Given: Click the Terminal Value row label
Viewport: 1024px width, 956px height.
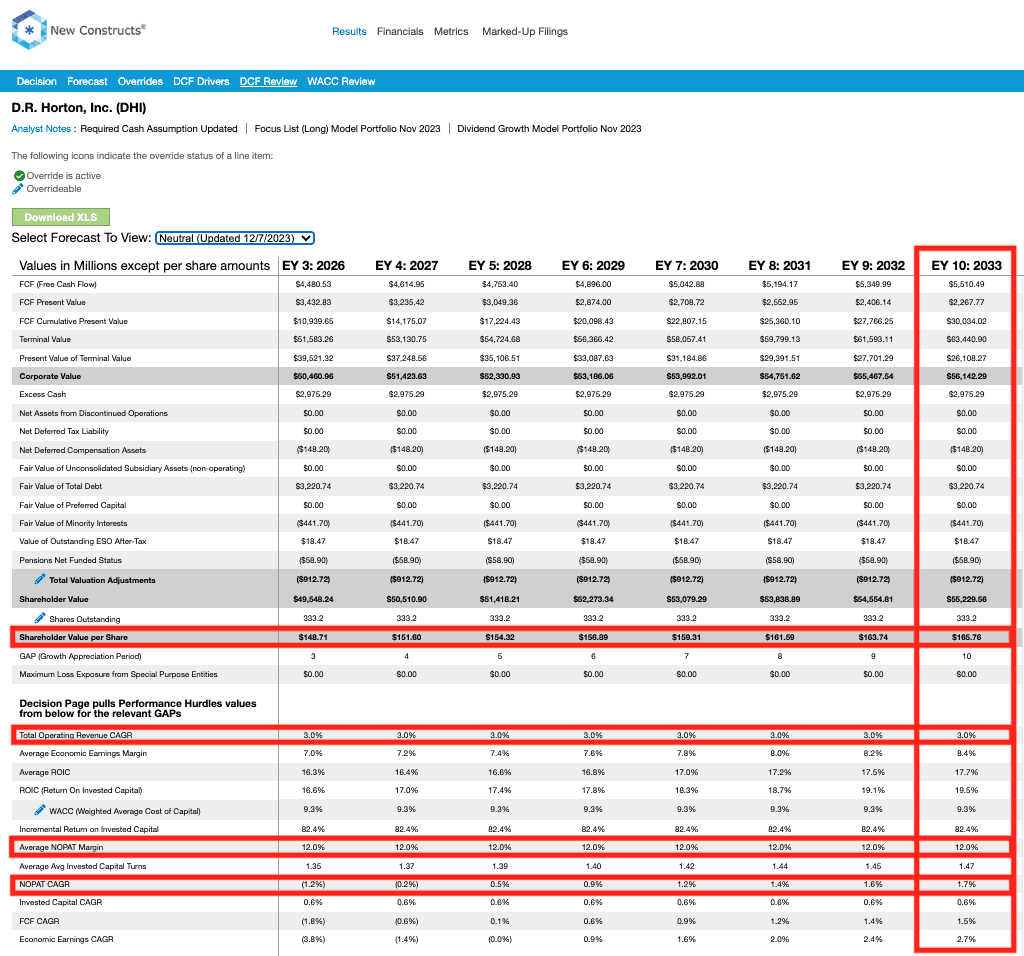Looking at the screenshot, I should [x=45, y=340].
